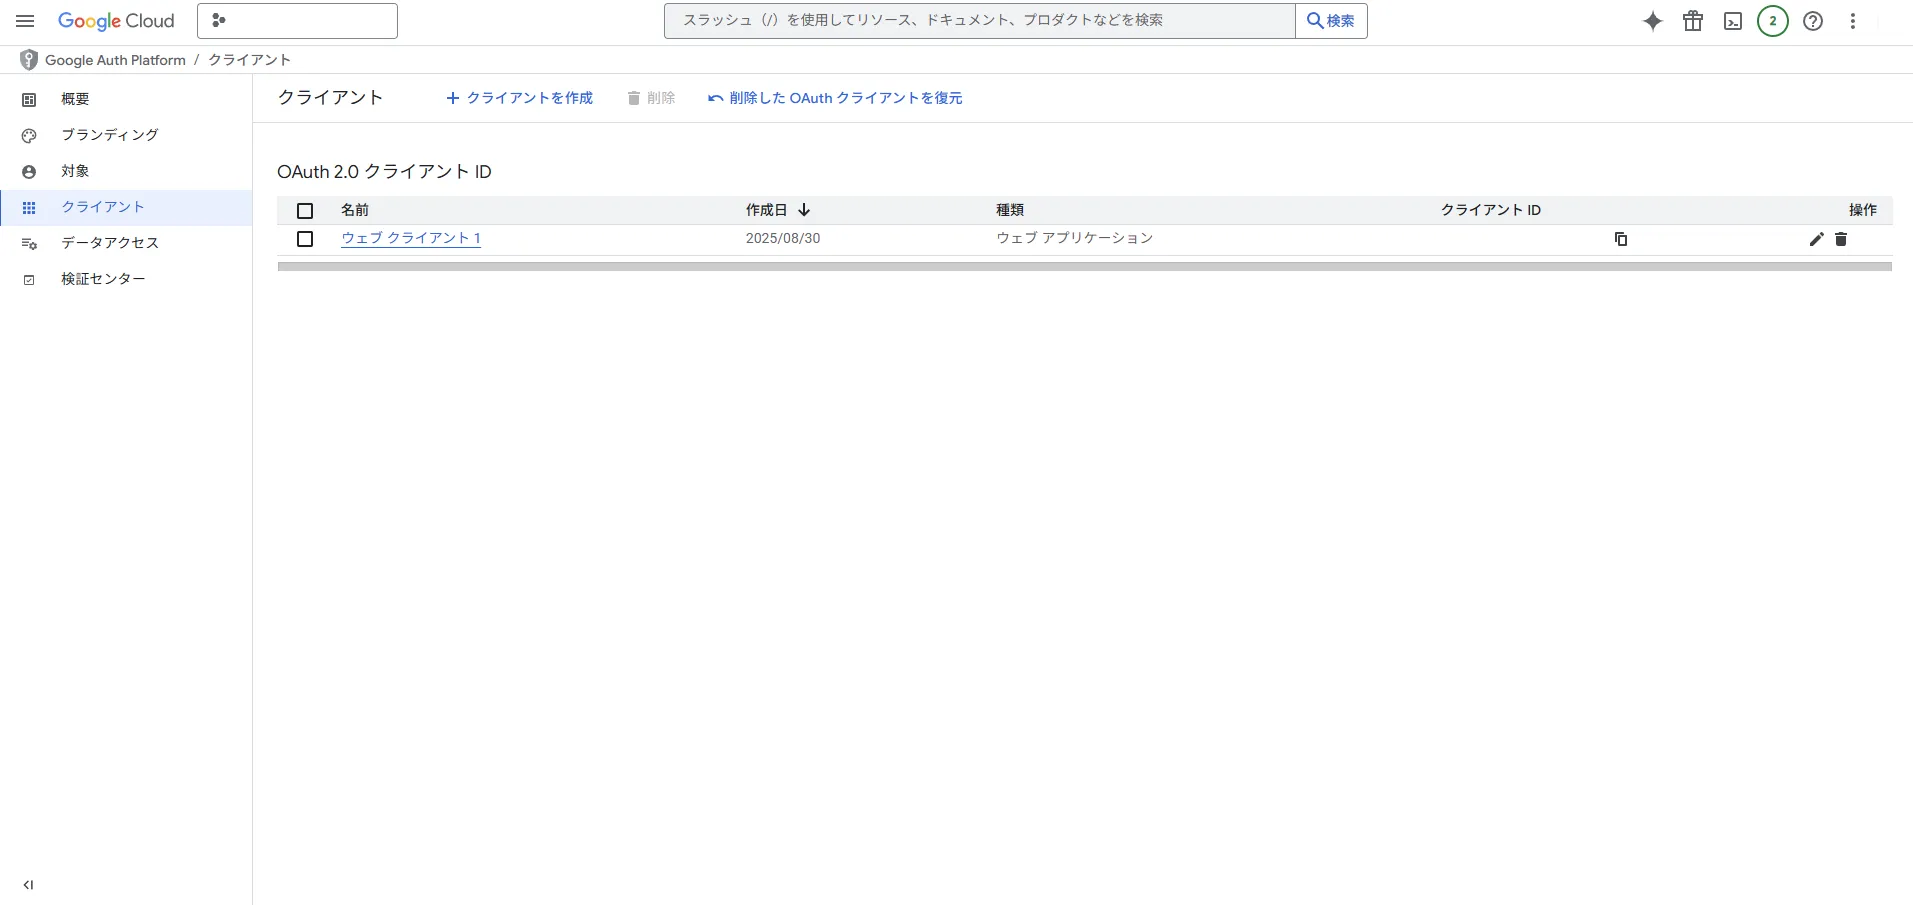Open Google Auth Platform breadcrumb
The width and height of the screenshot is (1913, 905).
coord(116,60)
